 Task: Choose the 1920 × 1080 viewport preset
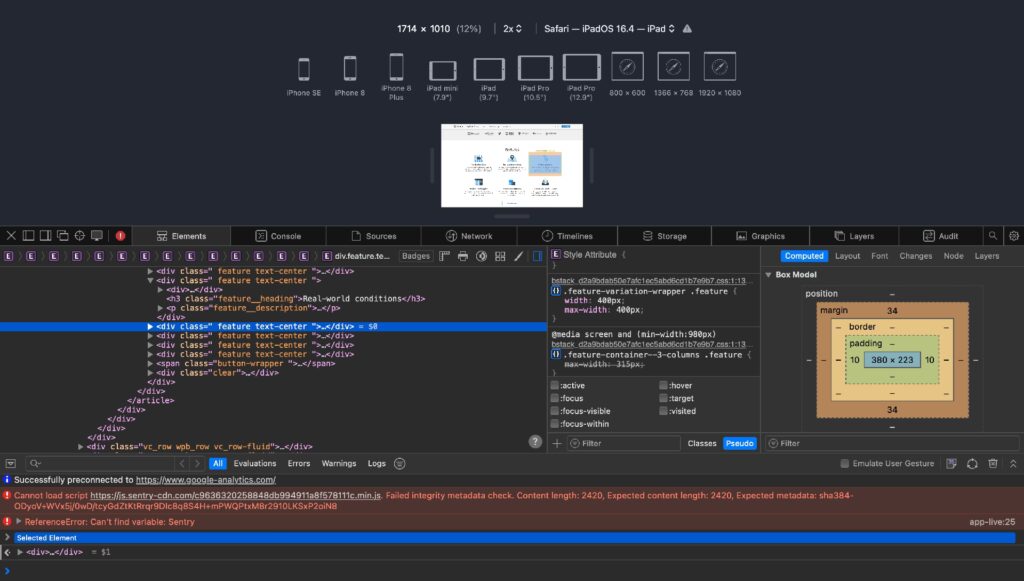coord(720,68)
